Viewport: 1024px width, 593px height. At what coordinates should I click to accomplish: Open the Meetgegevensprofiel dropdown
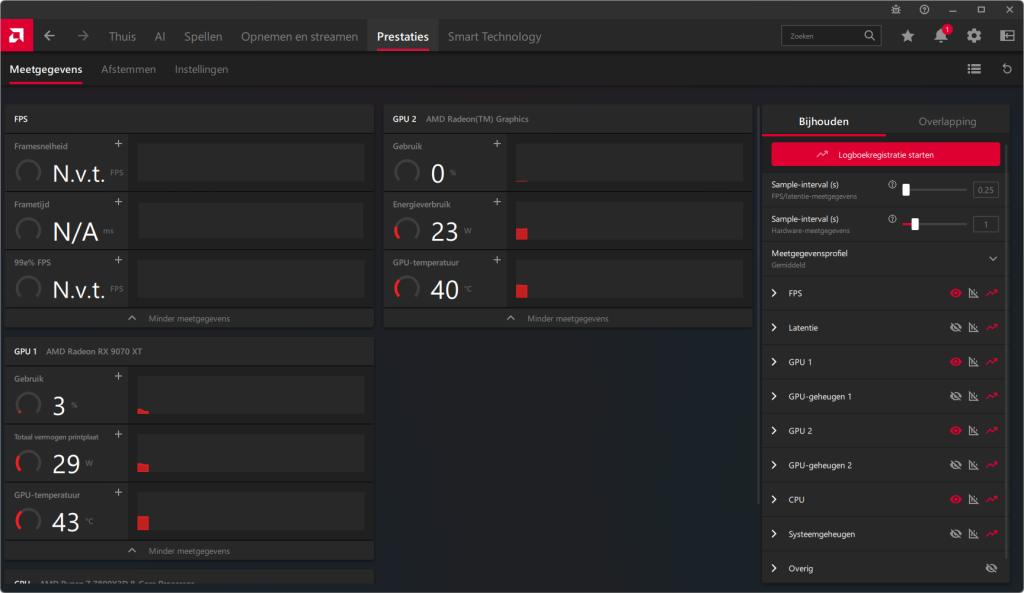tap(992, 258)
